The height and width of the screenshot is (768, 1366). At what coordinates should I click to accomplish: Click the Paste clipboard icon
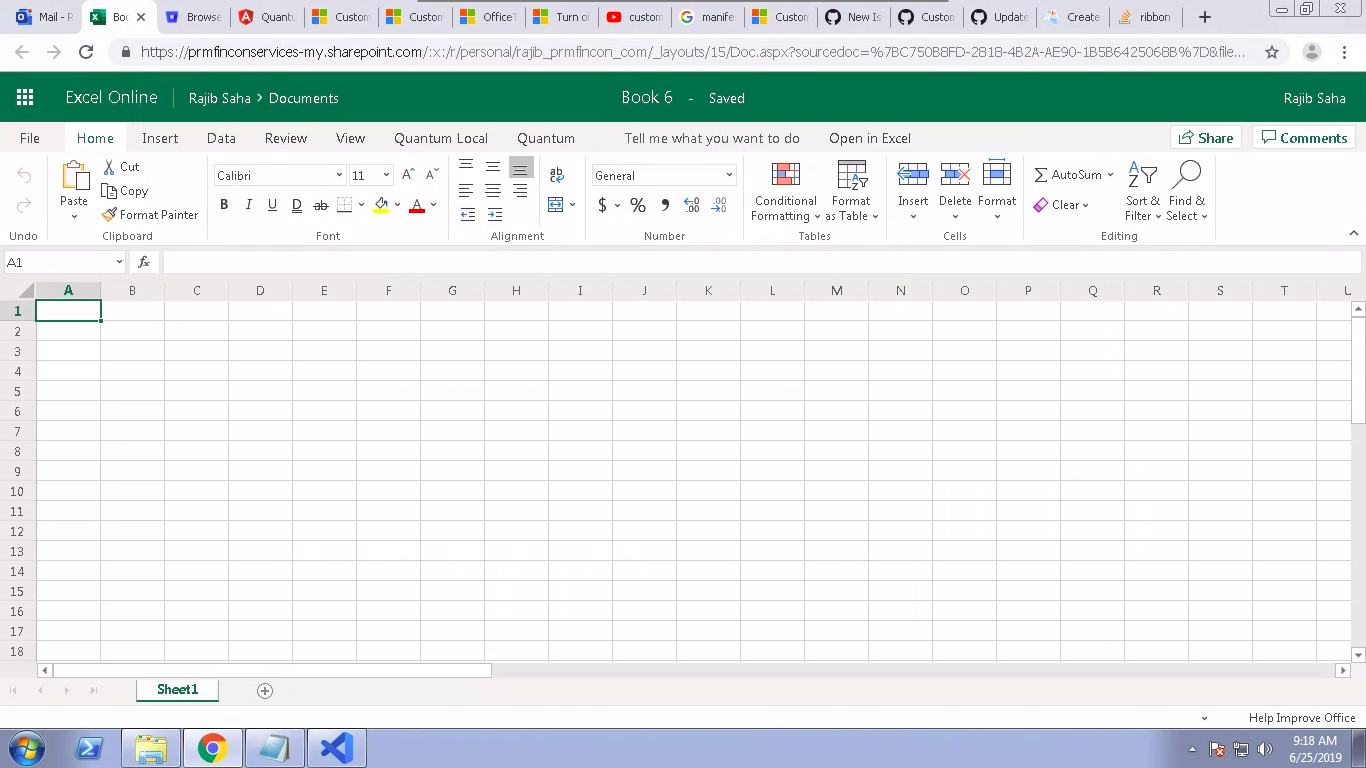75,176
